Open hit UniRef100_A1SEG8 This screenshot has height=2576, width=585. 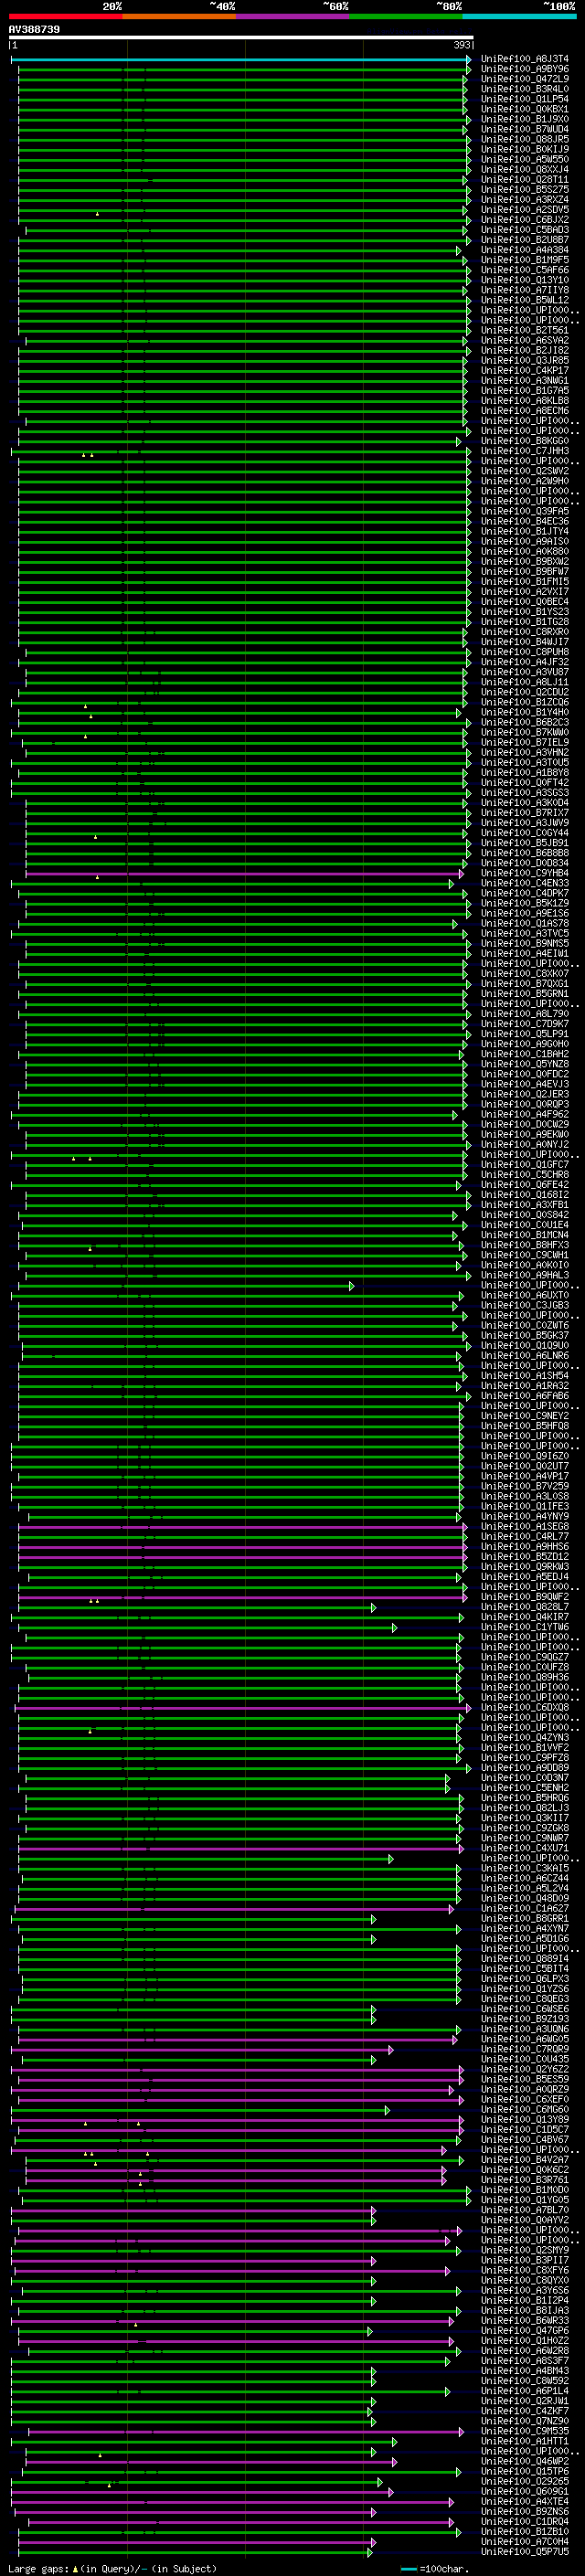click(x=525, y=1527)
